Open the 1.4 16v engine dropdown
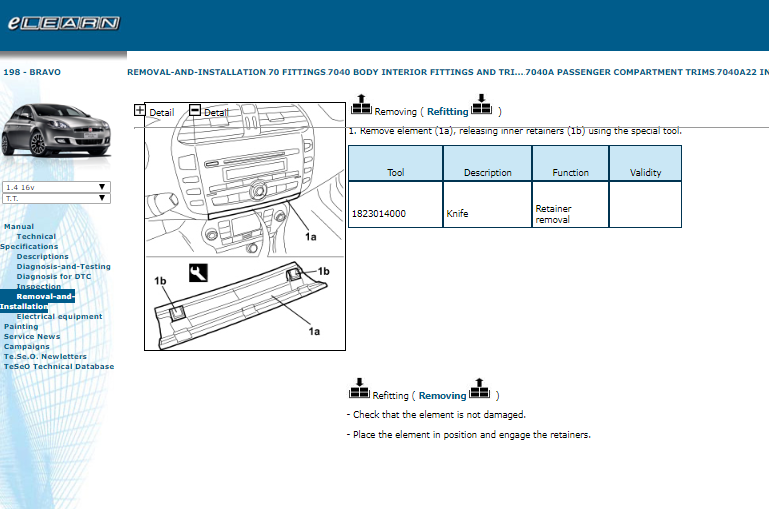Image resolution: width=769 pixels, height=509 pixels. 56,187
